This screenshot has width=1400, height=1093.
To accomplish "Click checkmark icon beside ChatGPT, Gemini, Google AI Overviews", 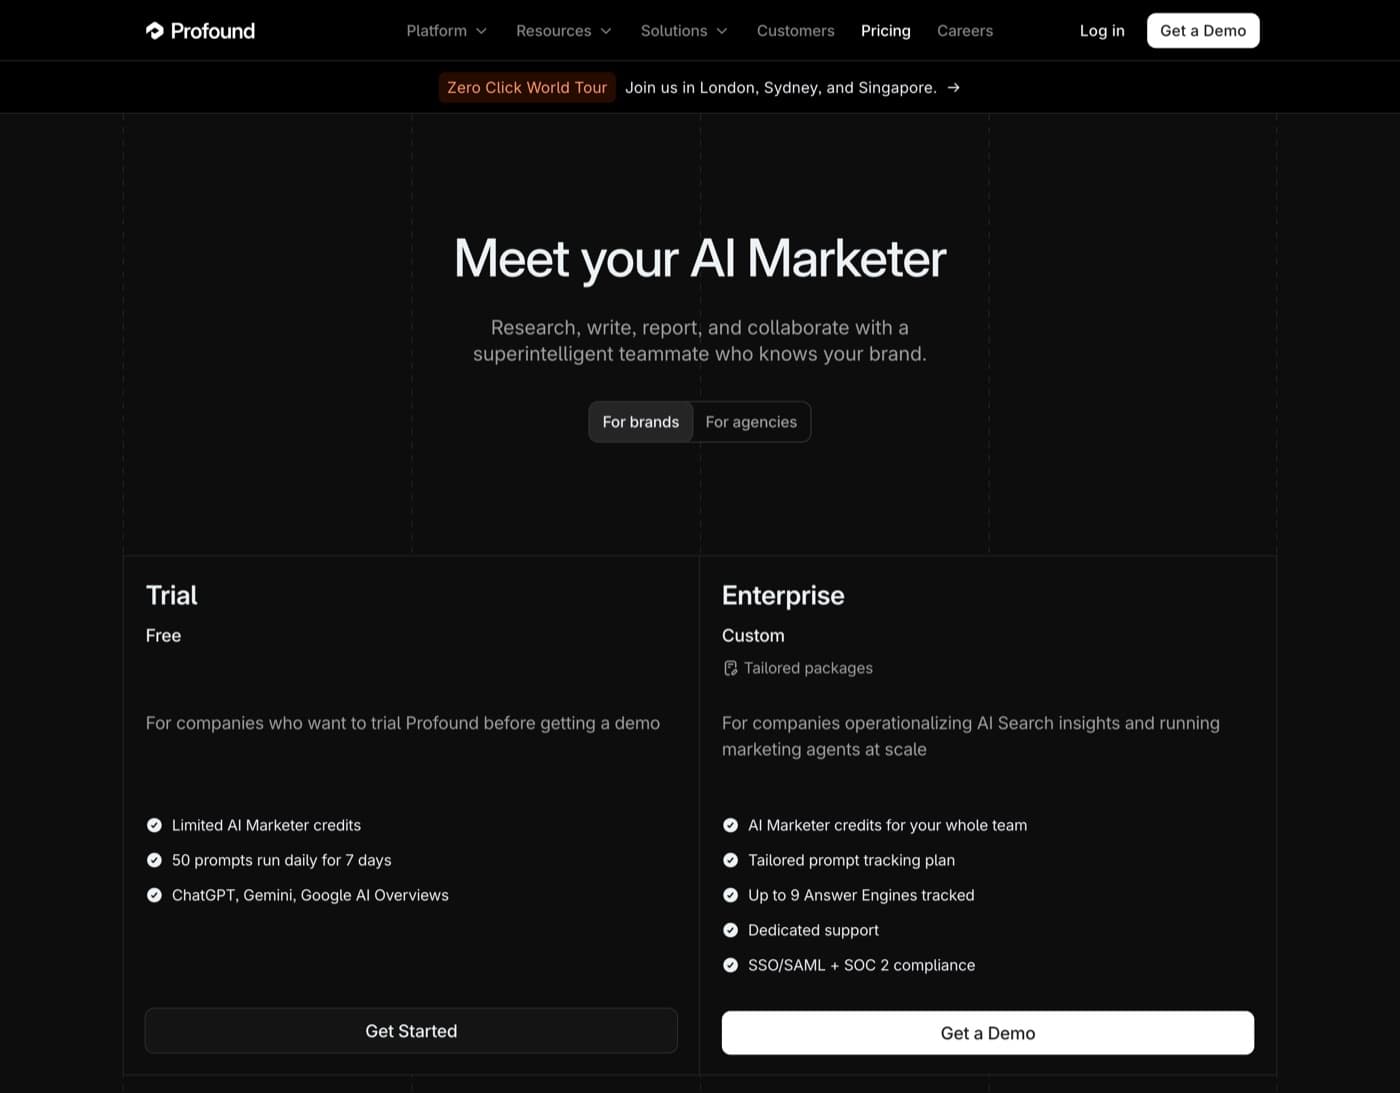I will click(x=154, y=895).
